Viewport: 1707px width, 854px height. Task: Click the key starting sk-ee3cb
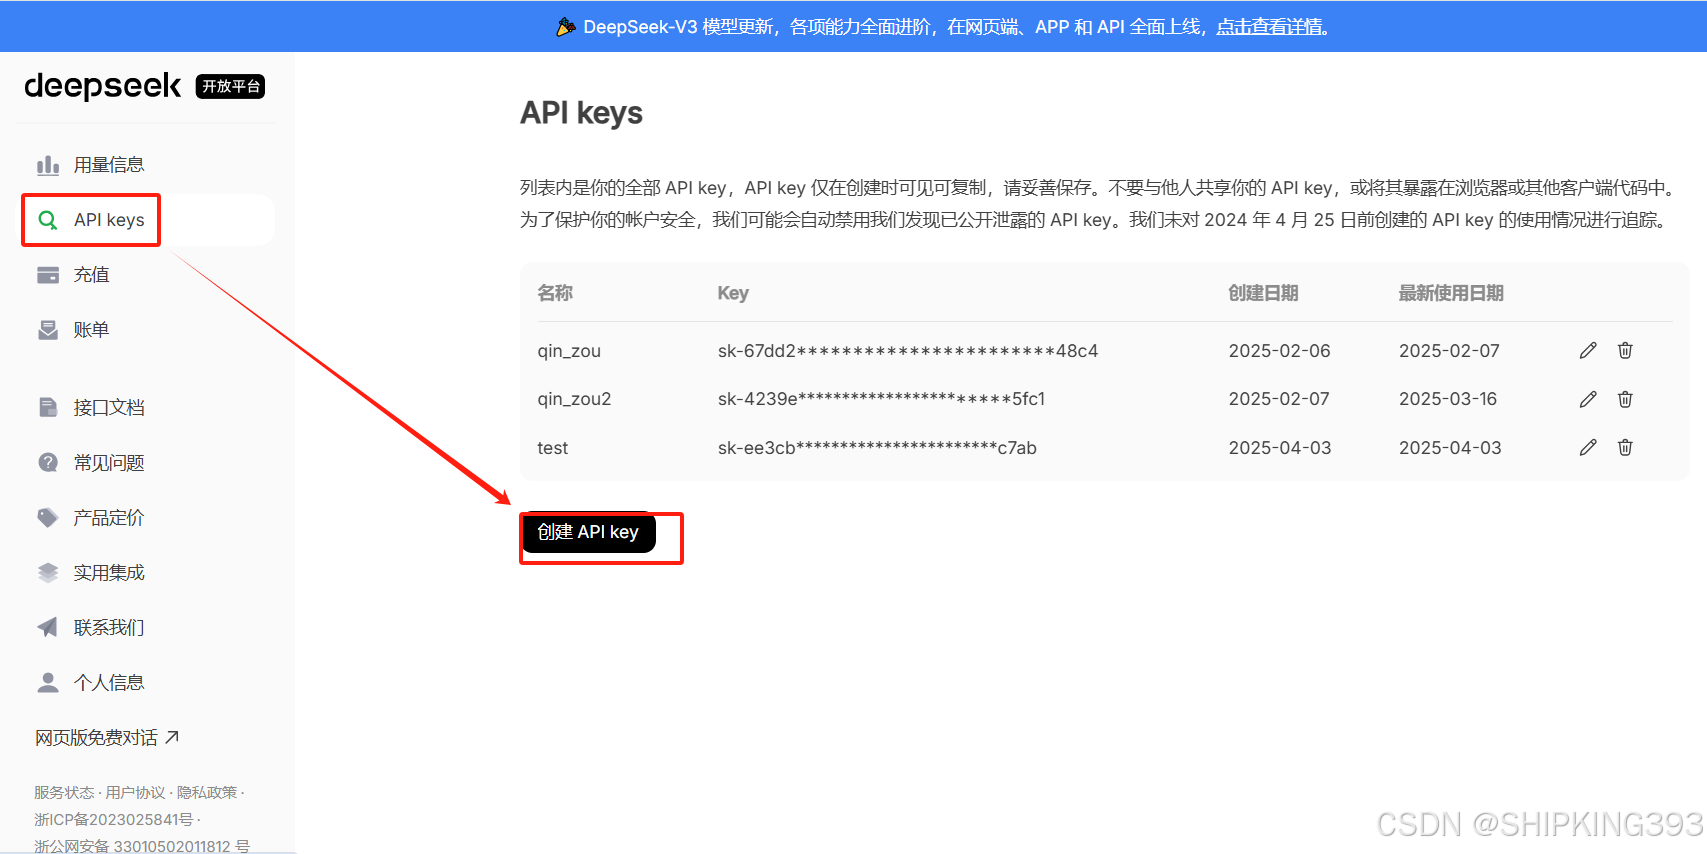[x=877, y=448]
